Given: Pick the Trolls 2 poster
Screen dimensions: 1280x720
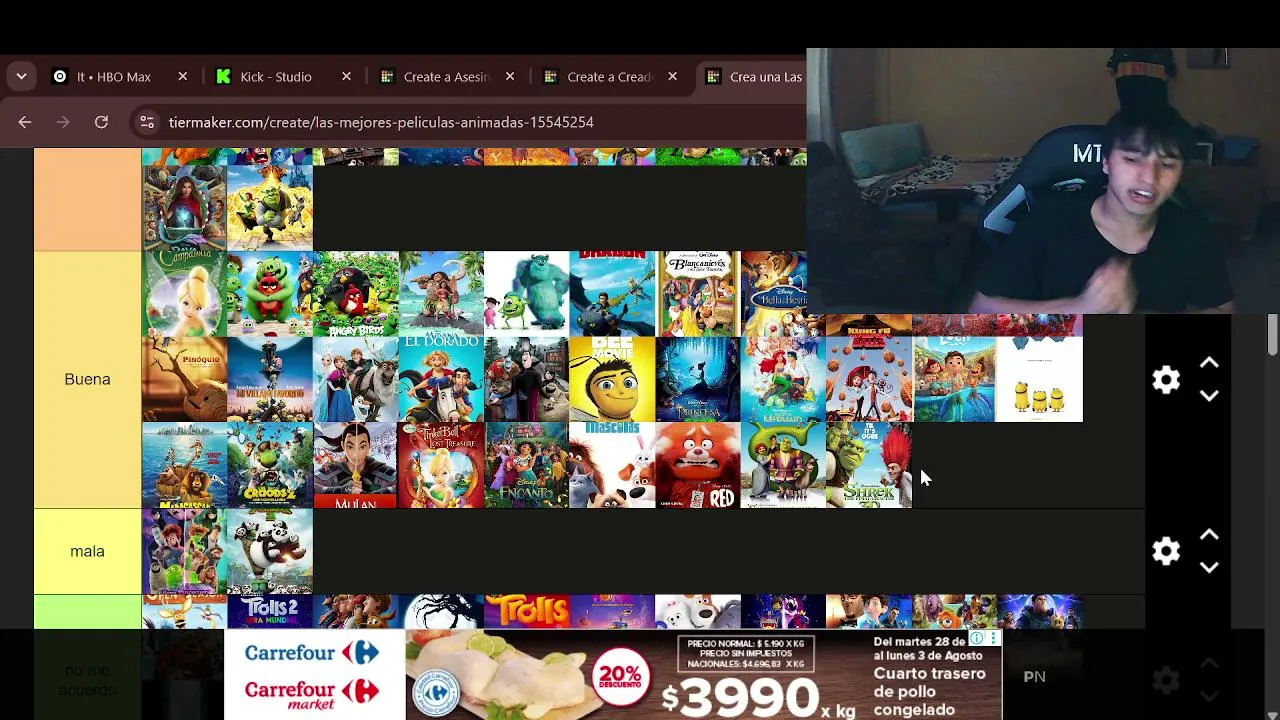Looking at the screenshot, I should click(270, 612).
